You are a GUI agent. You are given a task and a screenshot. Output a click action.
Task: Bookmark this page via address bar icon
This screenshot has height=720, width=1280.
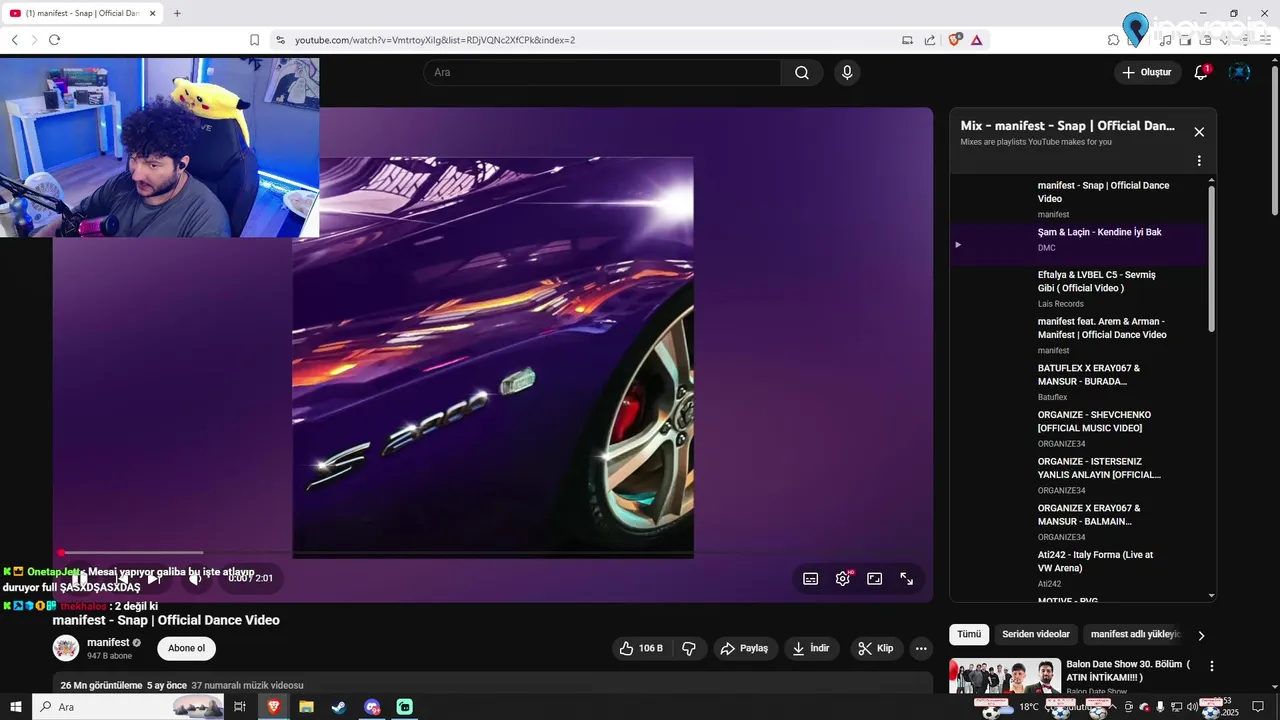coord(254,40)
